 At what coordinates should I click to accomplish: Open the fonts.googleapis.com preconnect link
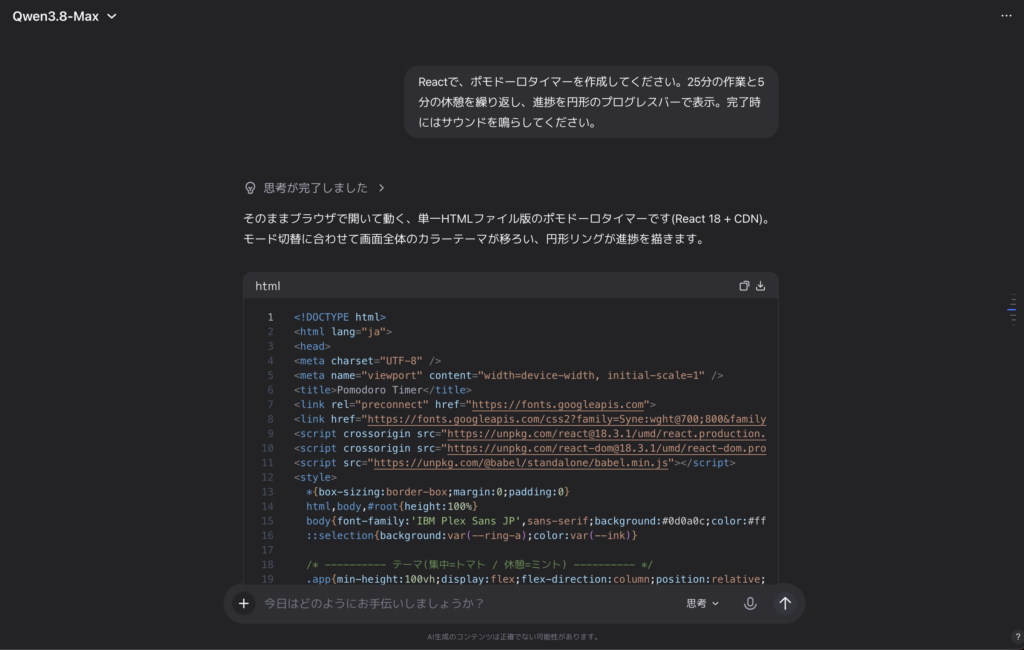pos(558,405)
